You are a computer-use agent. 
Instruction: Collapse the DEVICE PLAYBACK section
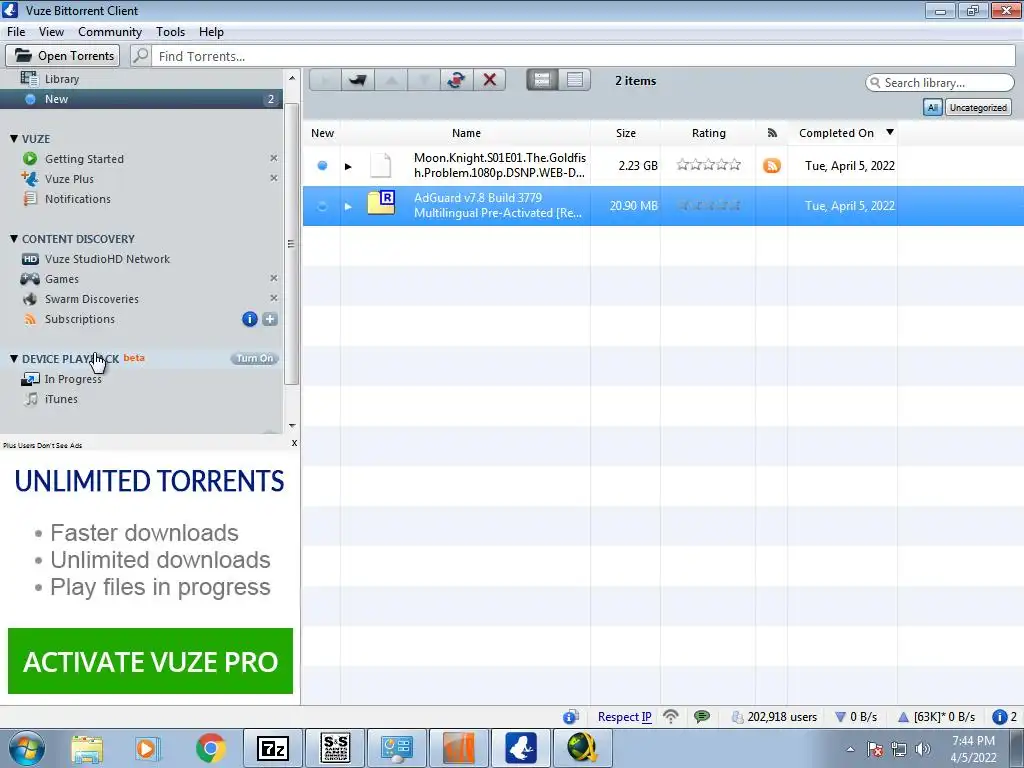click(14, 359)
